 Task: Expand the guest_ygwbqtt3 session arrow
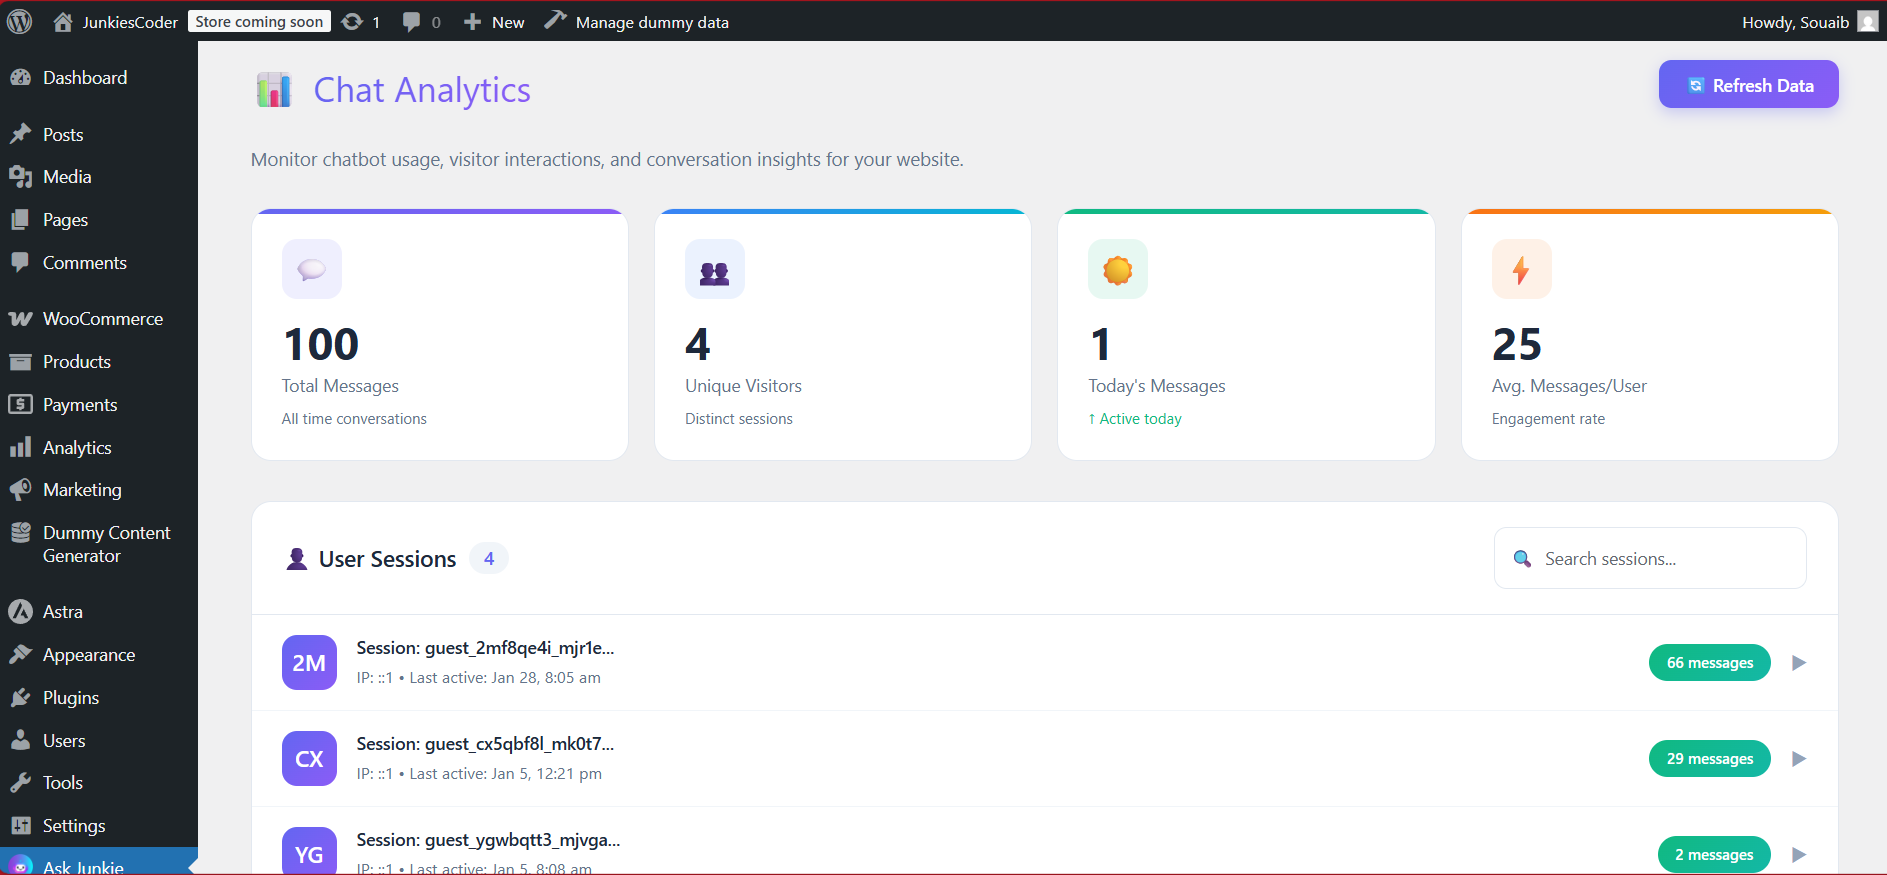1799,855
